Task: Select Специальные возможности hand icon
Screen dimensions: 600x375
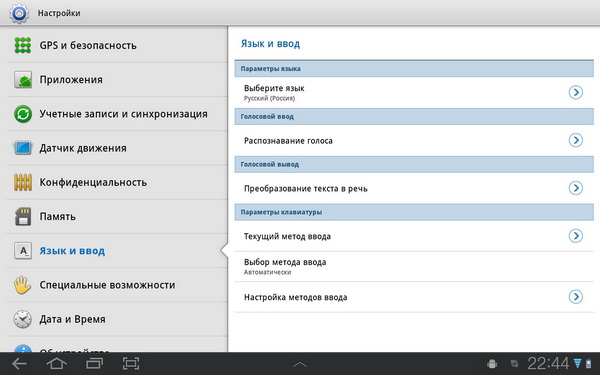Action: 23,285
